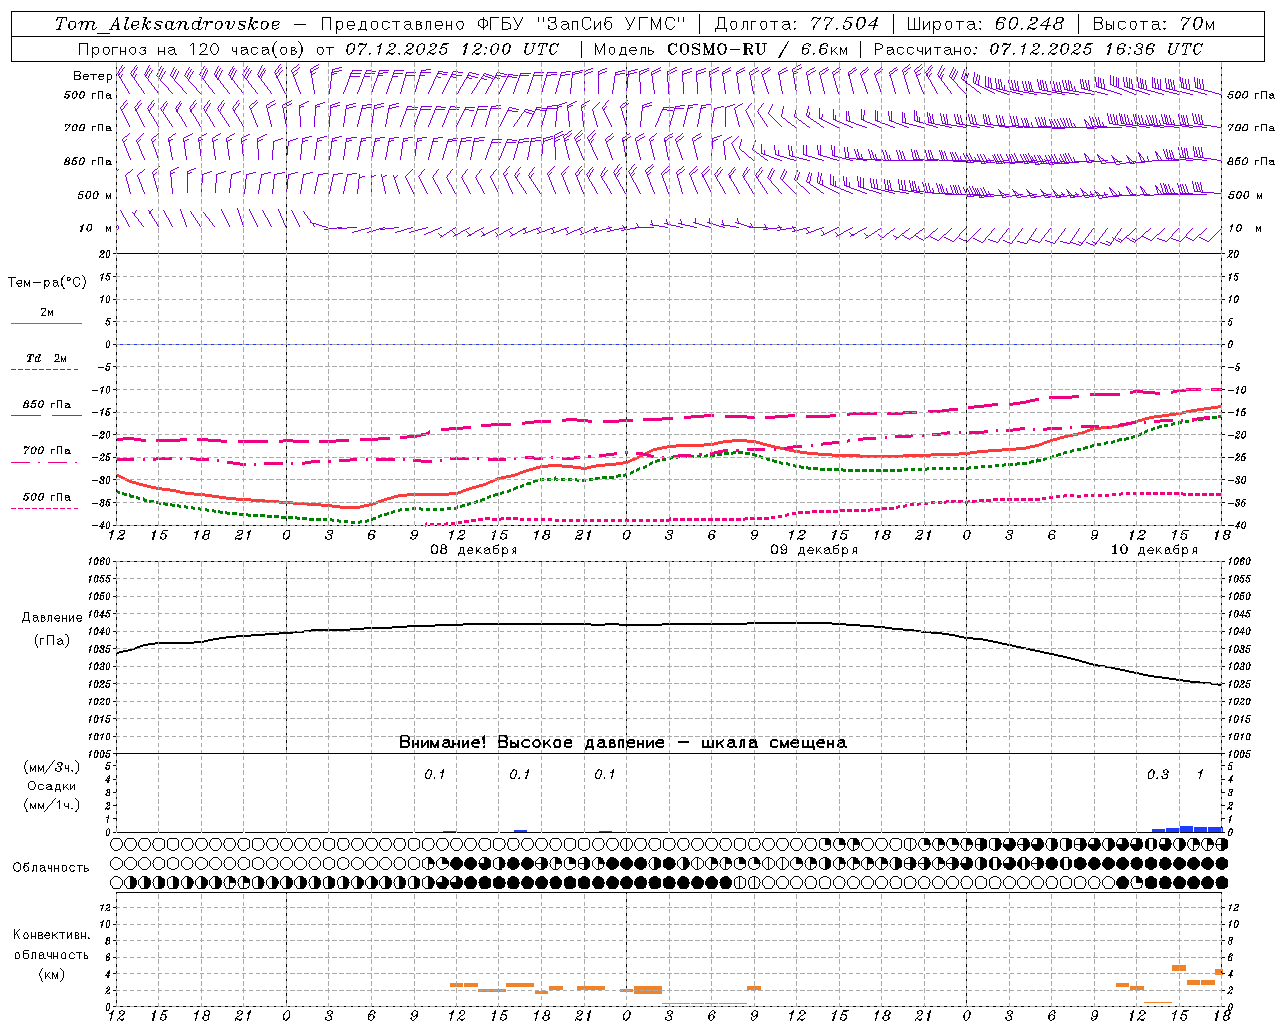Click the Давление panel label
Screen dimensions: 1280x1024
[x=51, y=618]
